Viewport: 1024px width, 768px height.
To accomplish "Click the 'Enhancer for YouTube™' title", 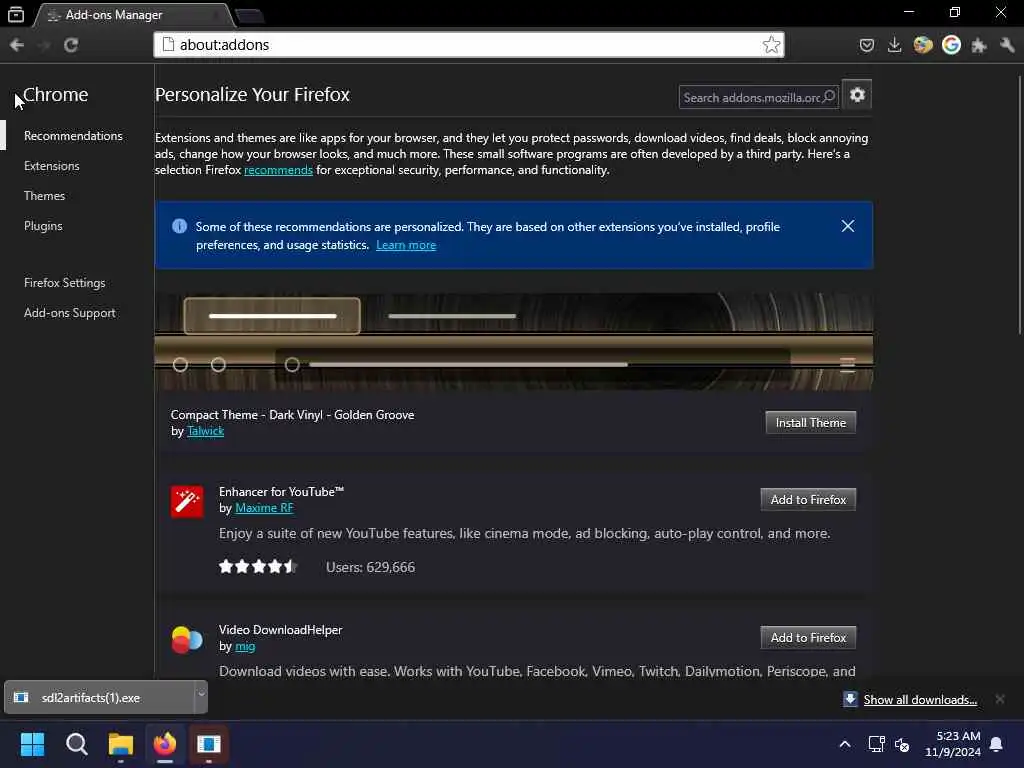I will coord(281,492).
